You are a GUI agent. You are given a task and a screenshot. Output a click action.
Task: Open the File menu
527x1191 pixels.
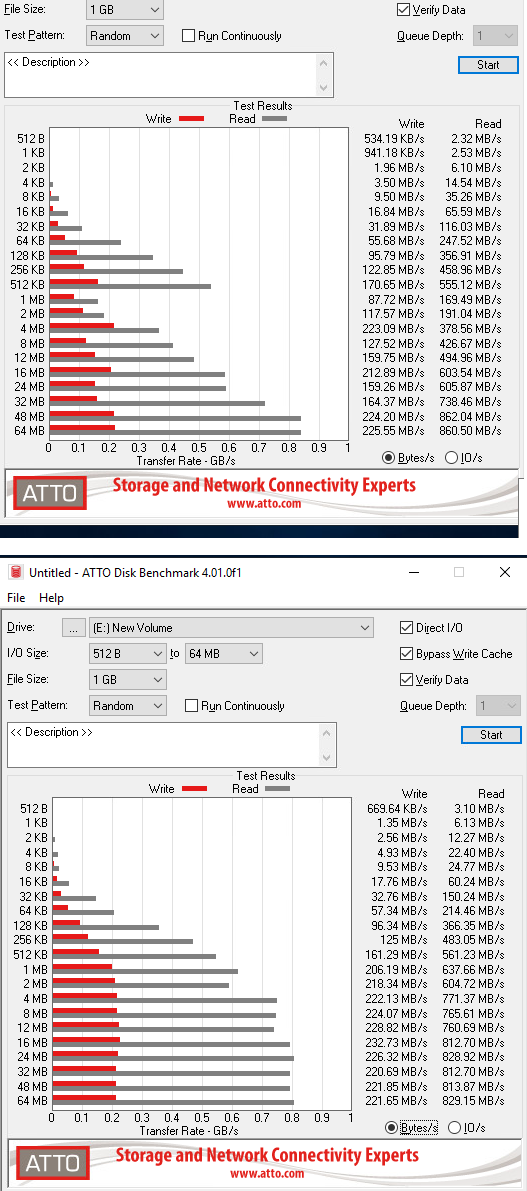click(x=16, y=598)
